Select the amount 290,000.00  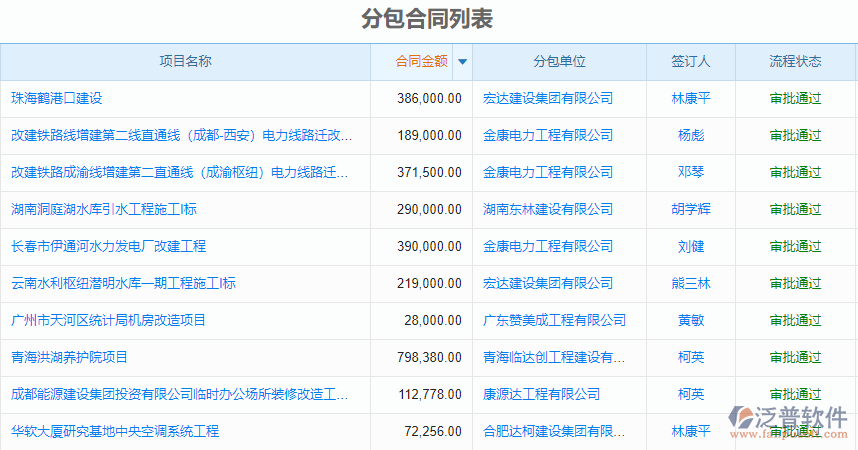(430, 209)
